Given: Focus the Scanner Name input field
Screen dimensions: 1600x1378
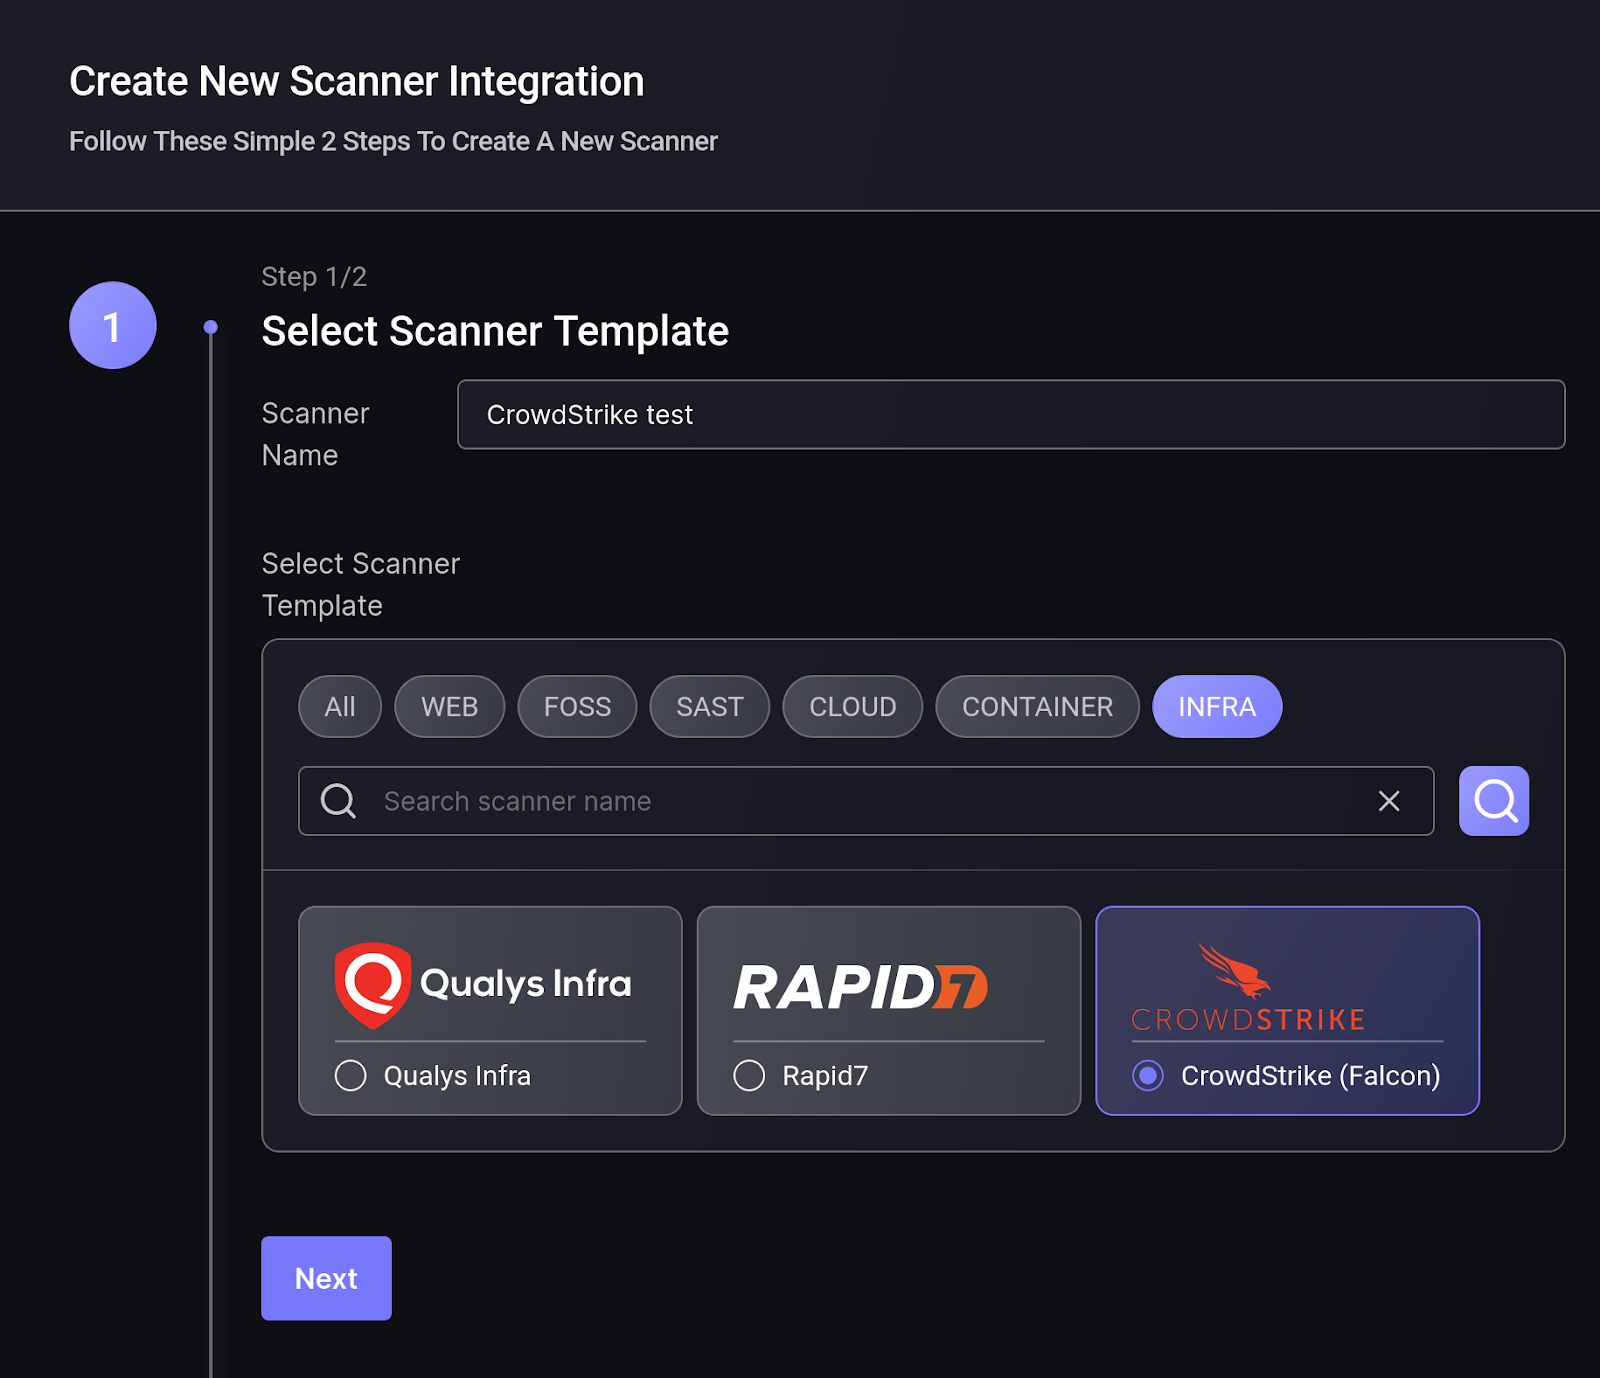Looking at the screenshot, I should (1011, 415).
